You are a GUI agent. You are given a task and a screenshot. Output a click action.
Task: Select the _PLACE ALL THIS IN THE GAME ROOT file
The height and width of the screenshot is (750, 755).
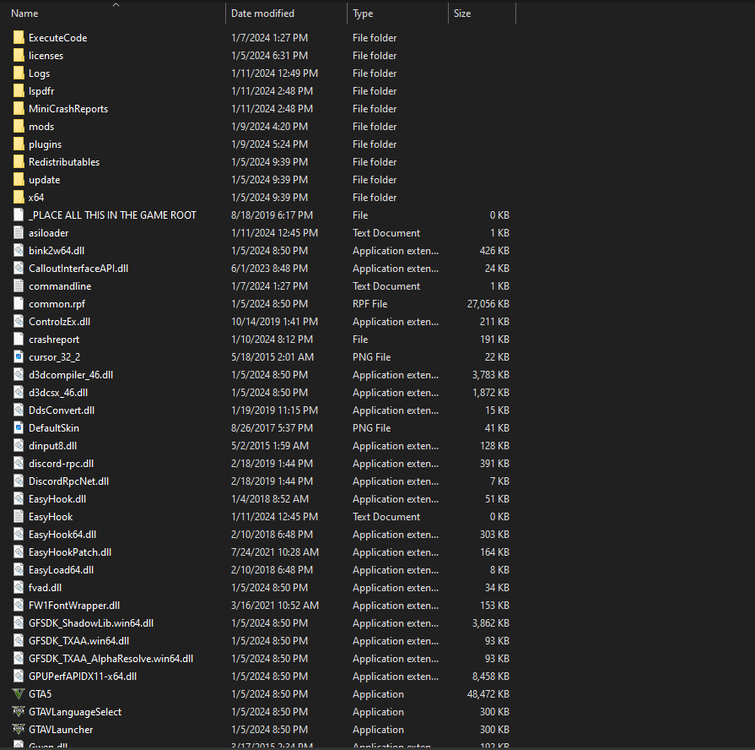112,215
